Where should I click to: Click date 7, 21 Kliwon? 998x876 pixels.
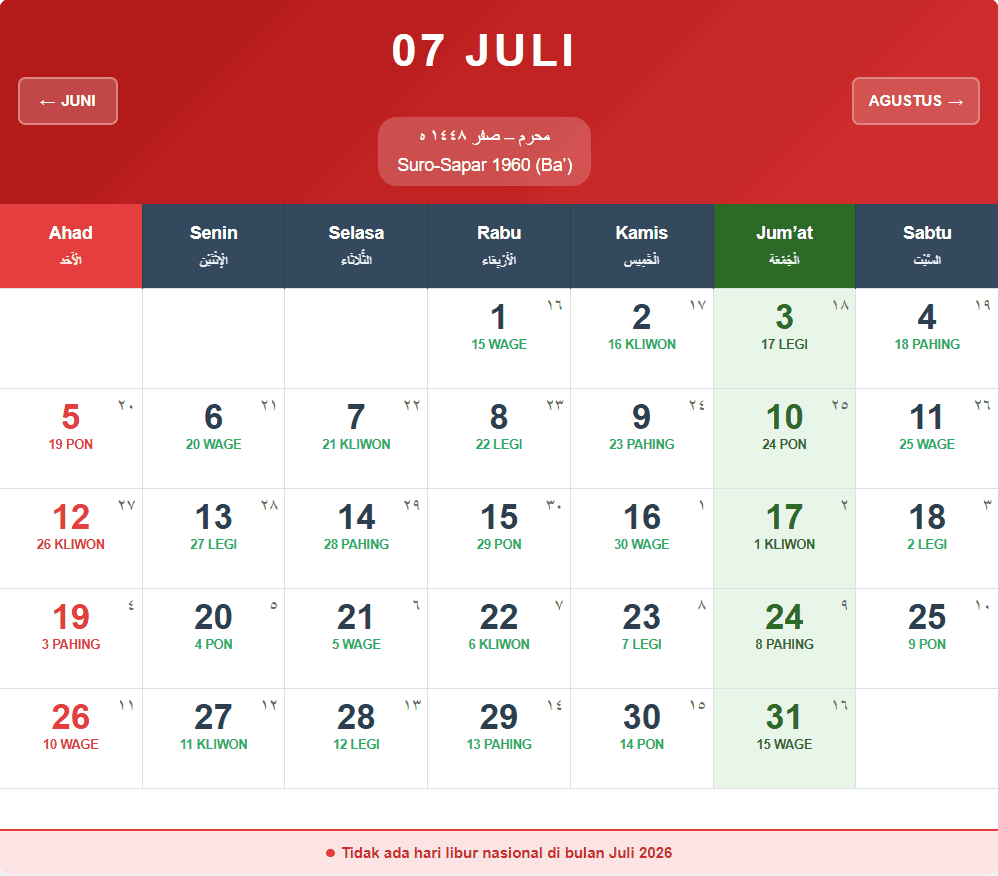coord(356,439)
